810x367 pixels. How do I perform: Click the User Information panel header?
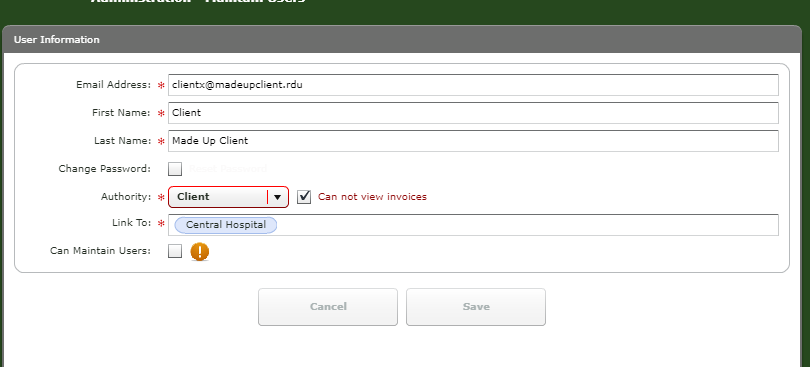click(x=402, y=39)
